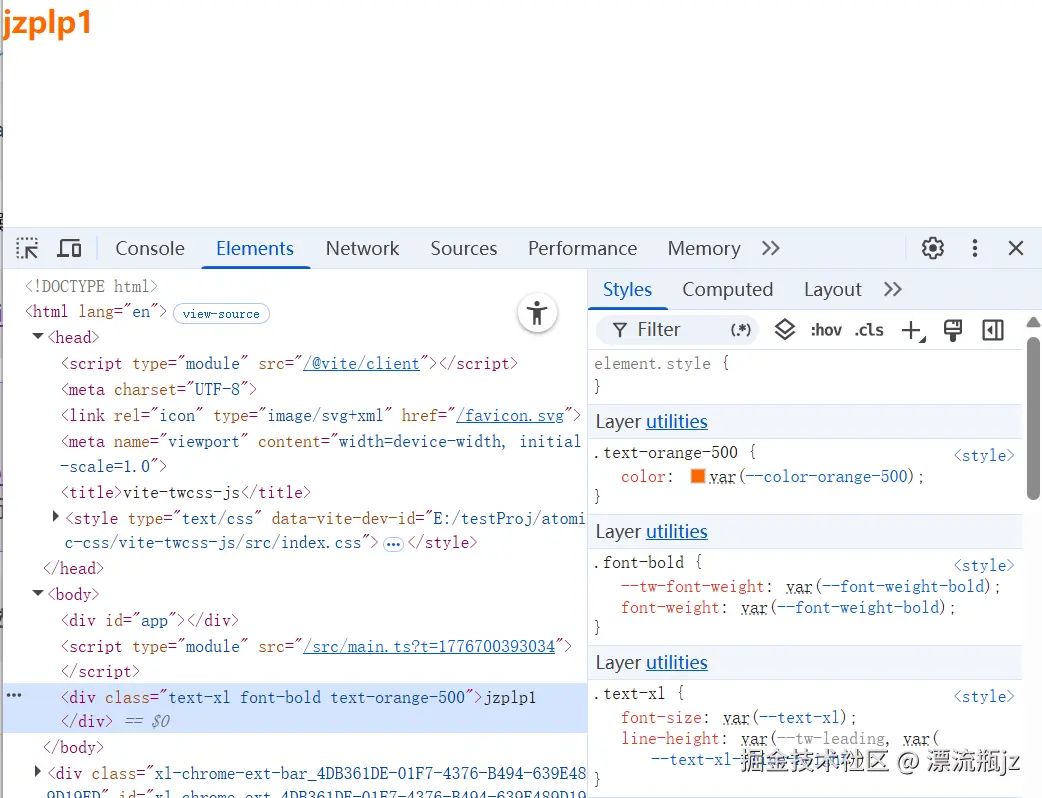Screen dimensions: 1042x798
Task: Toggle regex filter icon in Styles
Action: [740, 330]
